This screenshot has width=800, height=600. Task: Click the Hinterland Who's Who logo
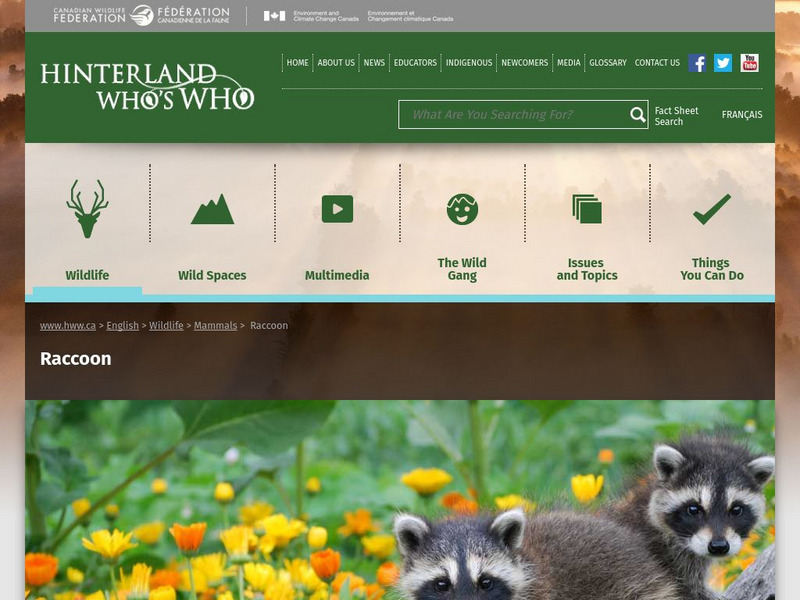(x=147, y=86)
